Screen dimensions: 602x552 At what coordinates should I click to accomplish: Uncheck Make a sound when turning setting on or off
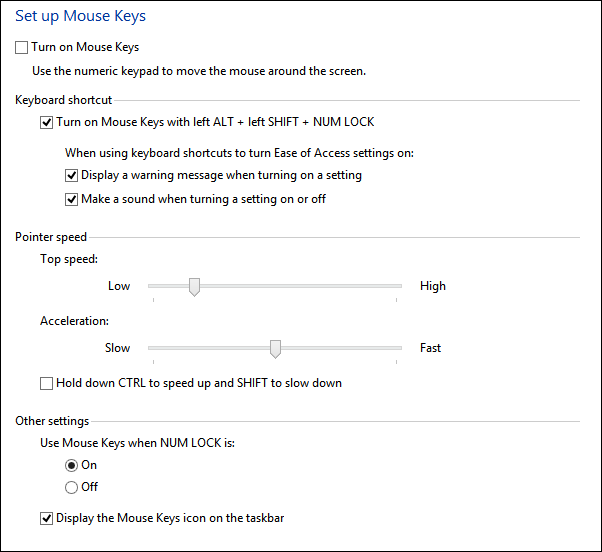coord(71,199)
